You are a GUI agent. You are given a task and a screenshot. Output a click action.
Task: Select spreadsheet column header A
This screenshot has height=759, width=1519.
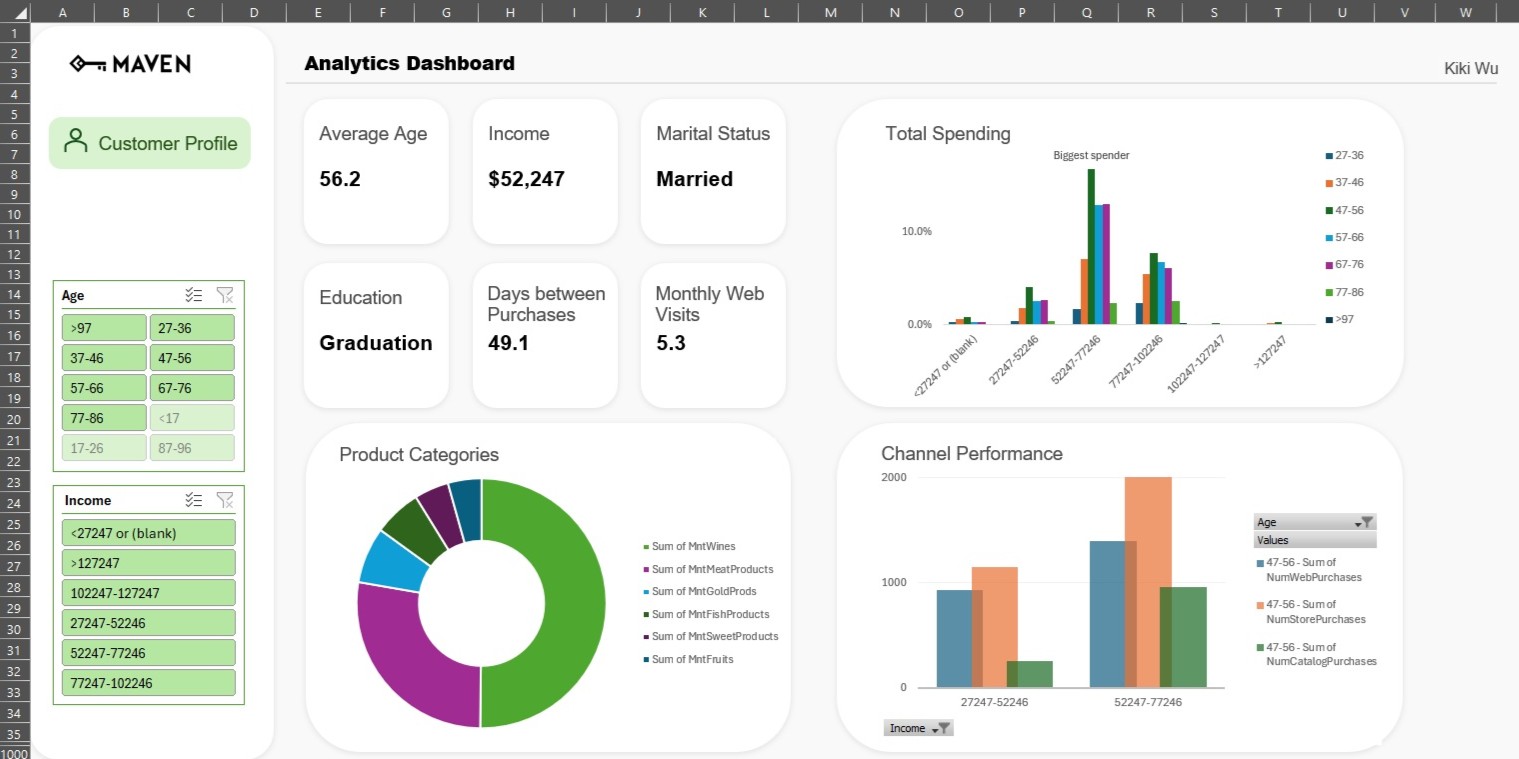[62, 12]
